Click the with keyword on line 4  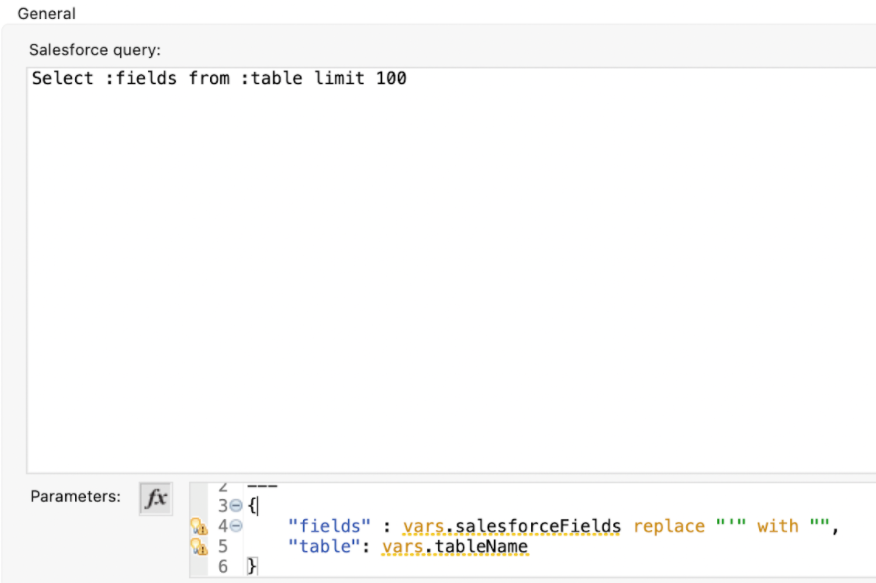778,526
